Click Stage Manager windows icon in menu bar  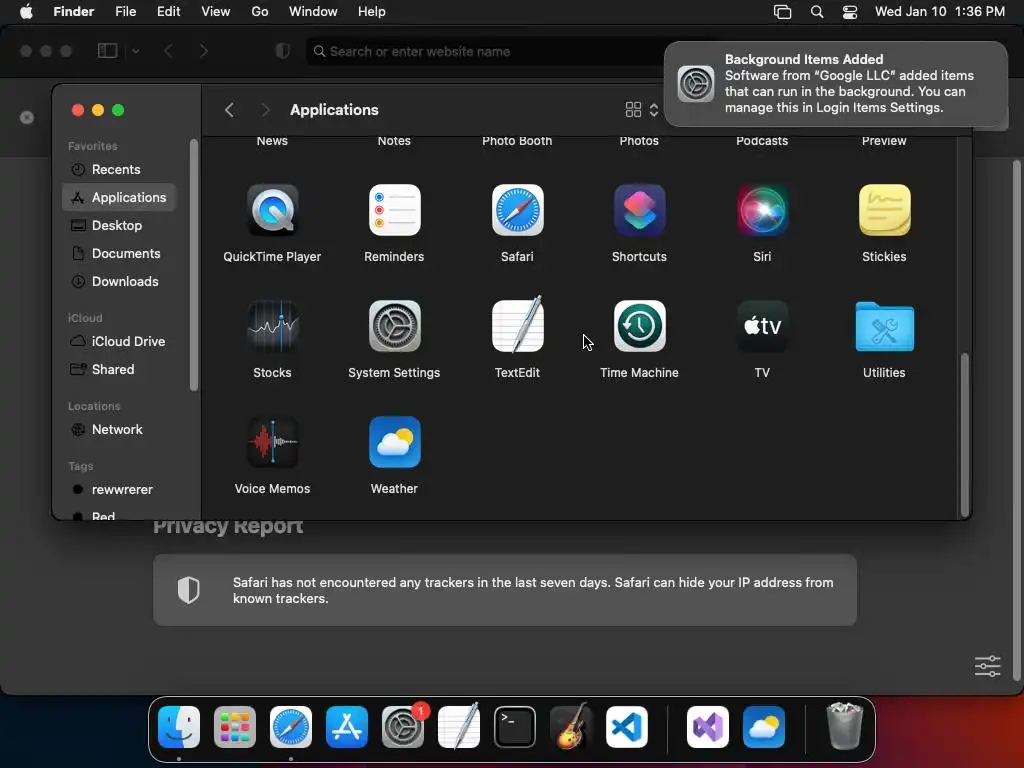tap(782, 12)
